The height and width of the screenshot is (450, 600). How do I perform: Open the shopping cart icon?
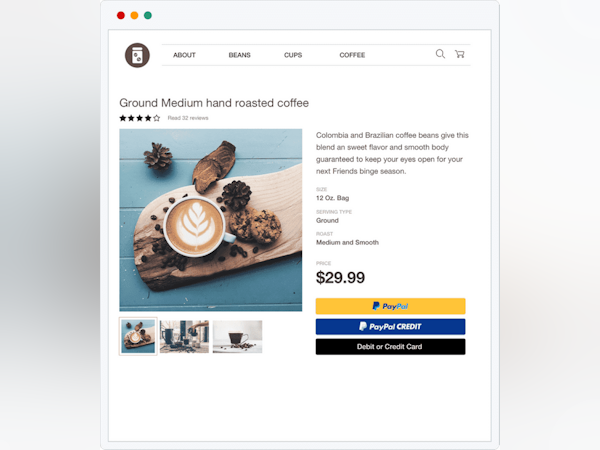pyautogui.click(x=460, y=54)
